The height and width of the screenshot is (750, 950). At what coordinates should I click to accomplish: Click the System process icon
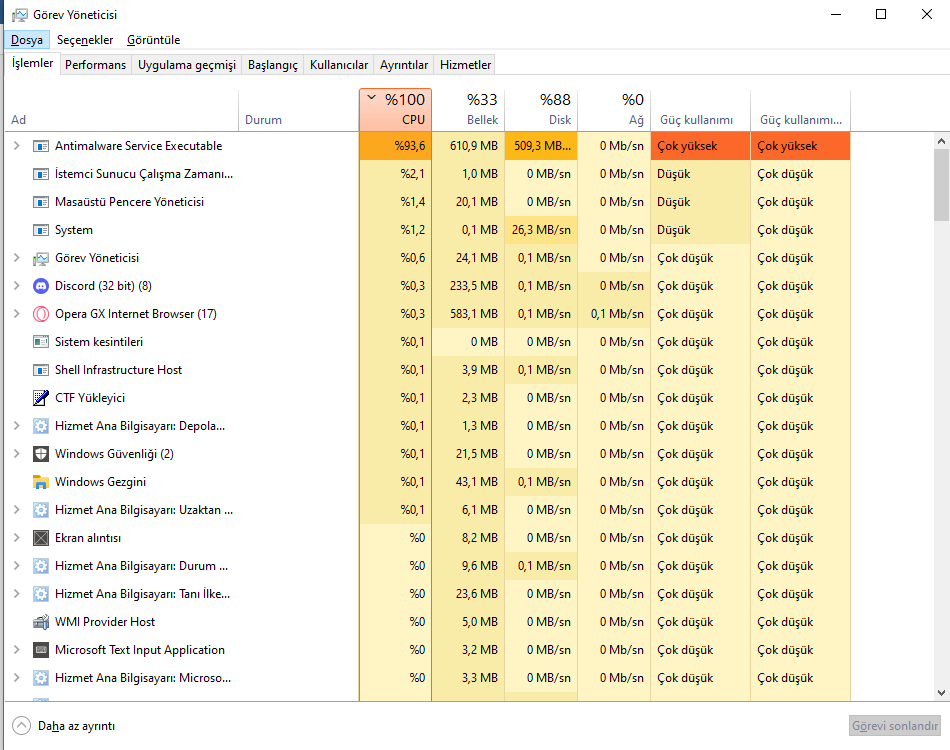(41, 230)
